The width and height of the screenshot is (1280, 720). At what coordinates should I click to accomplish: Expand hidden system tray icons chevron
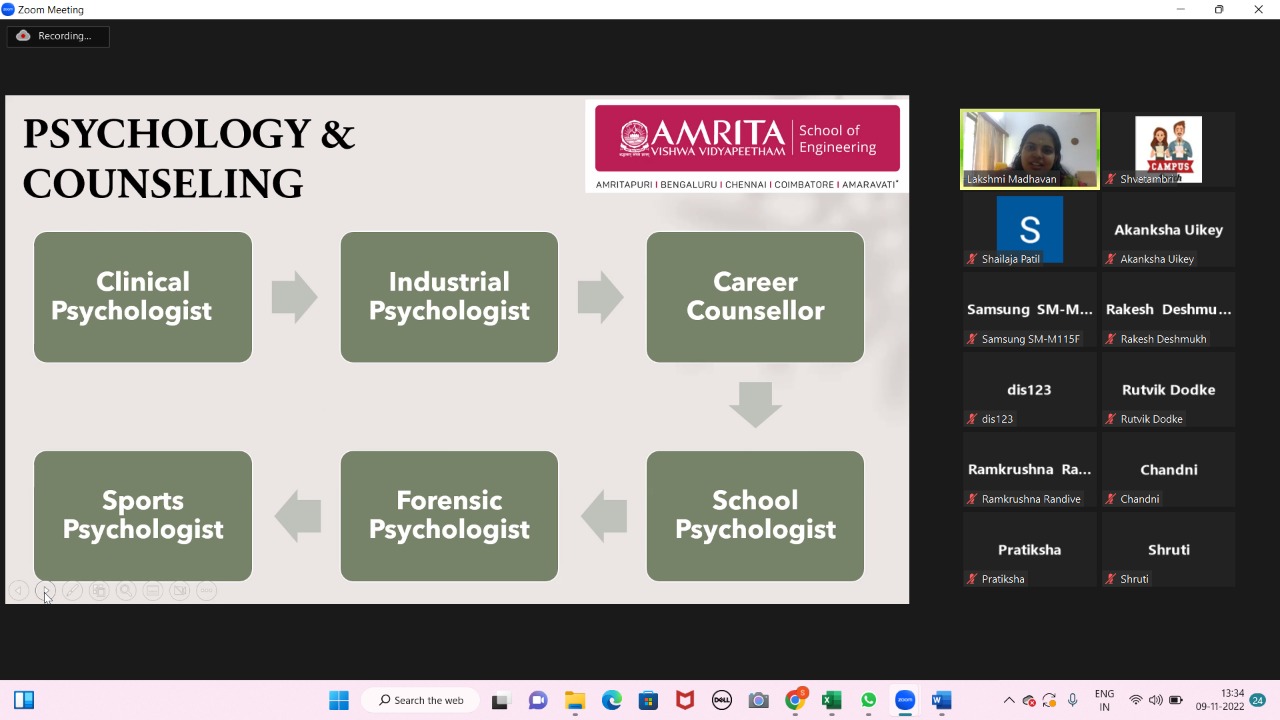click(x=1009, y=700)
